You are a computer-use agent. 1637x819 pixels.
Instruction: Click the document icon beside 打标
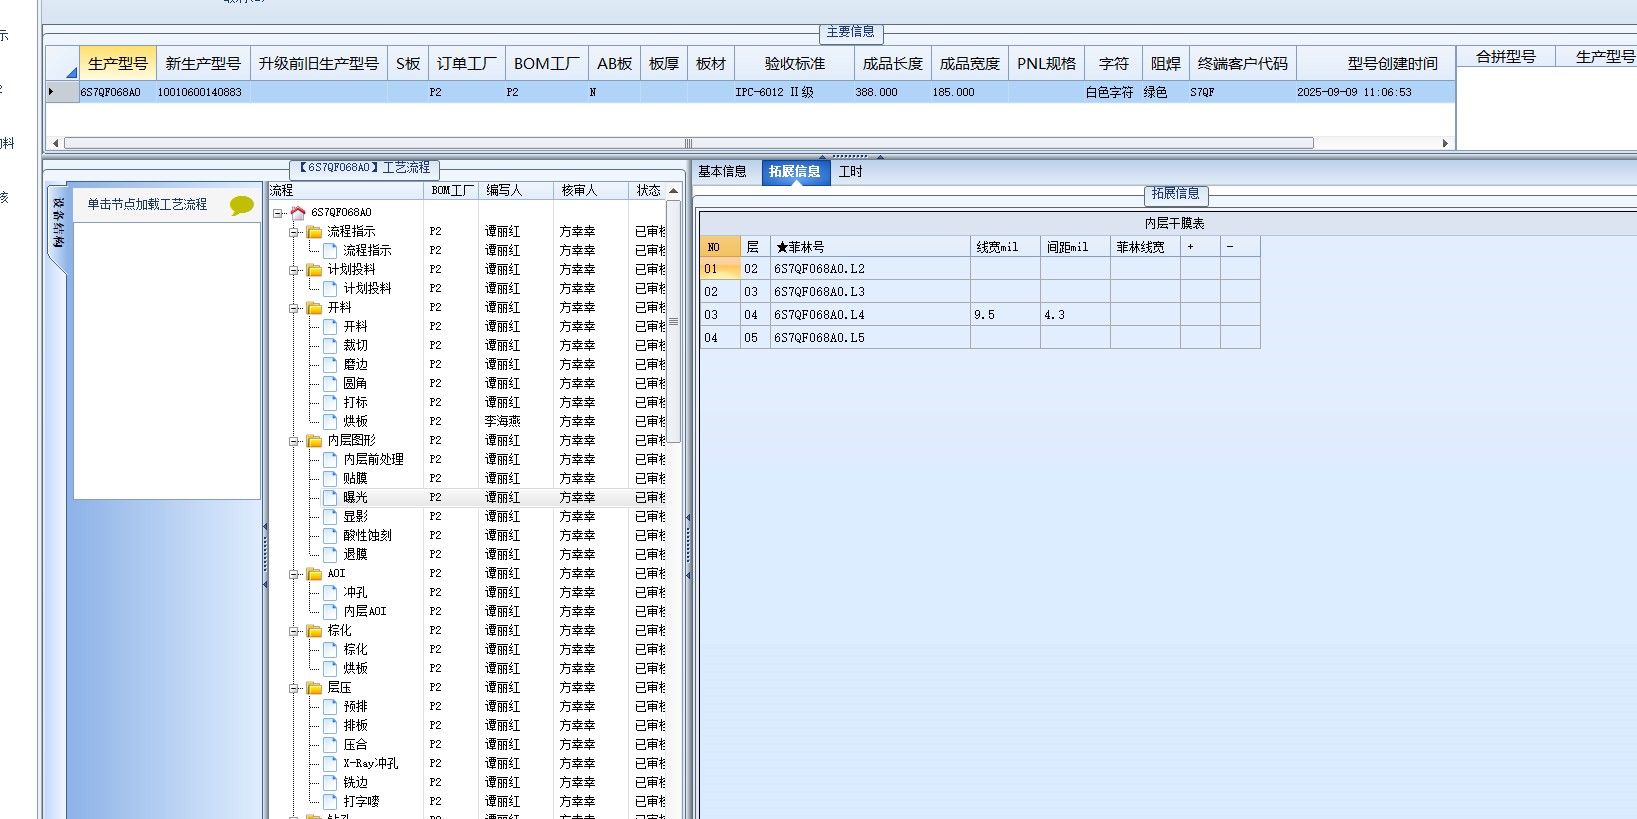330,402
